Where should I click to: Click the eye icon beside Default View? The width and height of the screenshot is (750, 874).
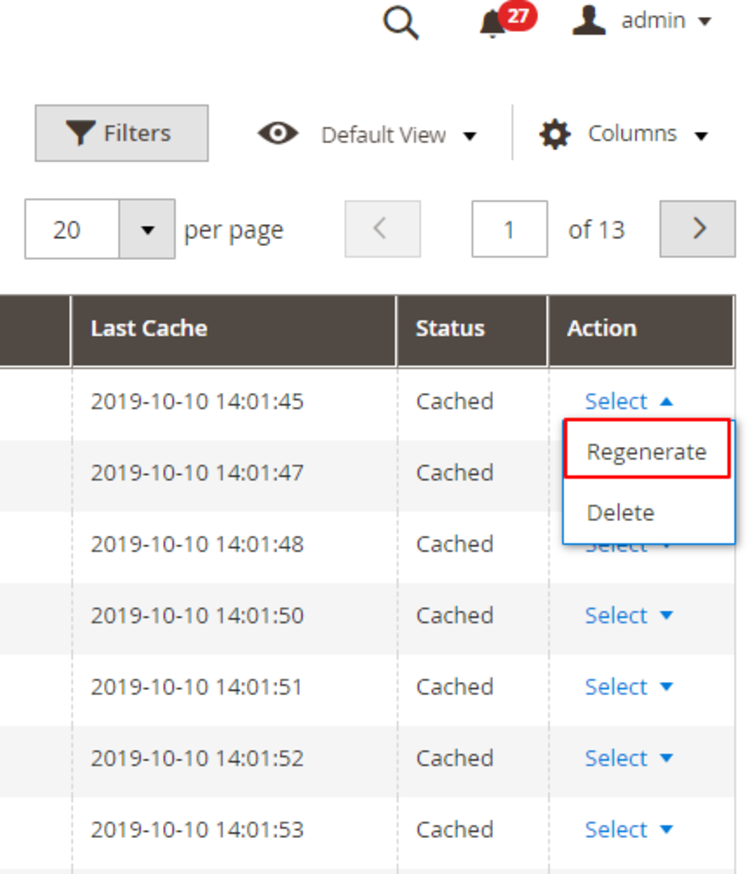tap(277, 134)
